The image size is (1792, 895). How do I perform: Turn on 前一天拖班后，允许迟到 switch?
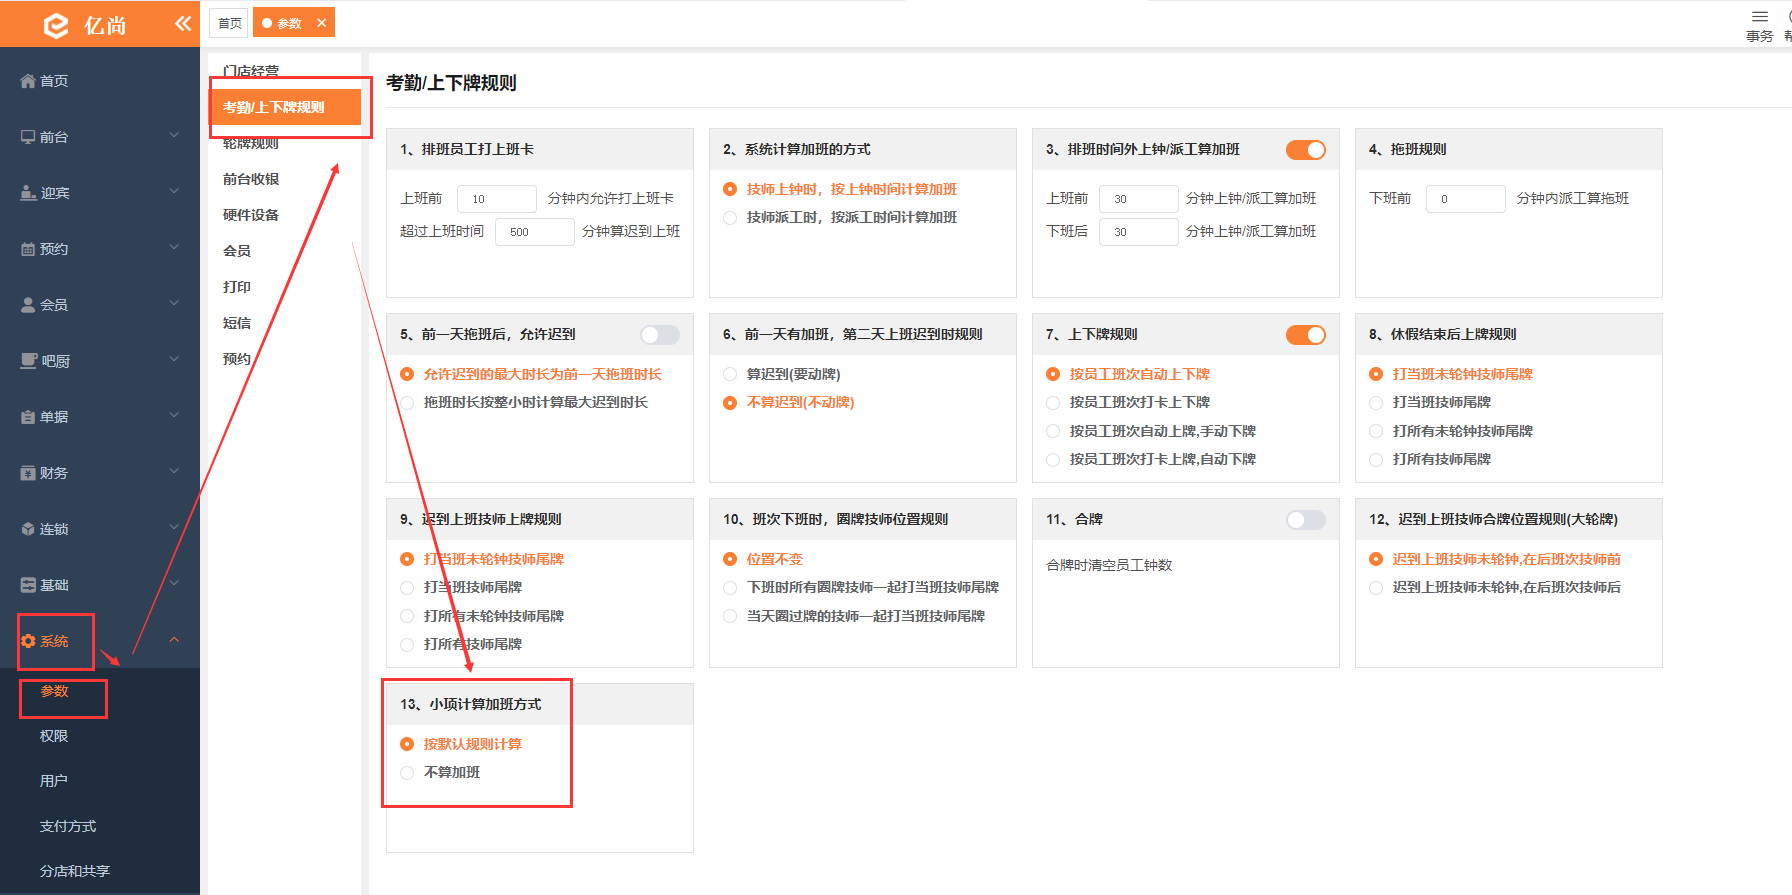click(x=660, y=335)
